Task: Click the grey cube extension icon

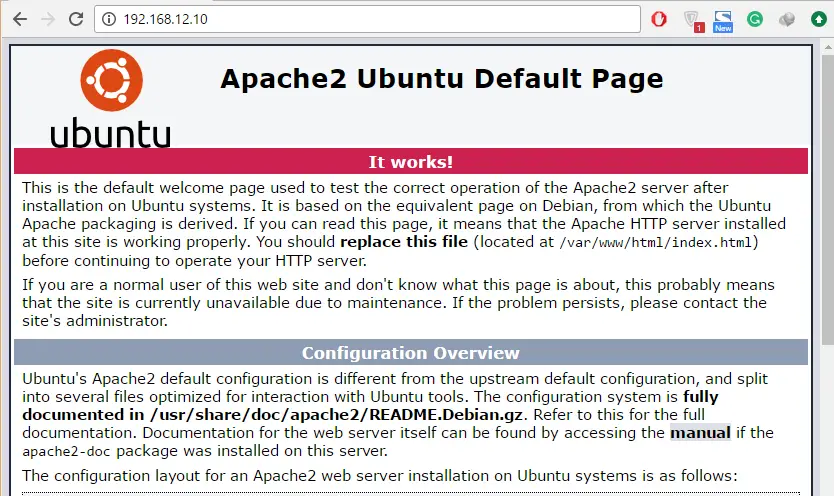Action: tap(787, 20)
